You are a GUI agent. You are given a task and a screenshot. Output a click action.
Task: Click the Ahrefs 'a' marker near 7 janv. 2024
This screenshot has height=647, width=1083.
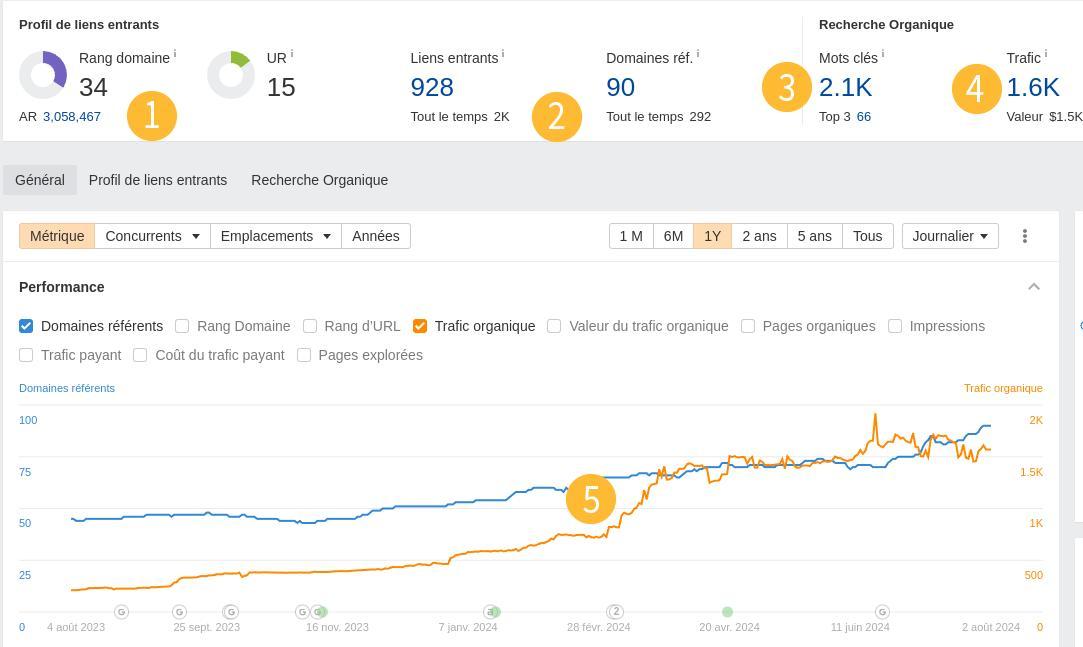491,611
